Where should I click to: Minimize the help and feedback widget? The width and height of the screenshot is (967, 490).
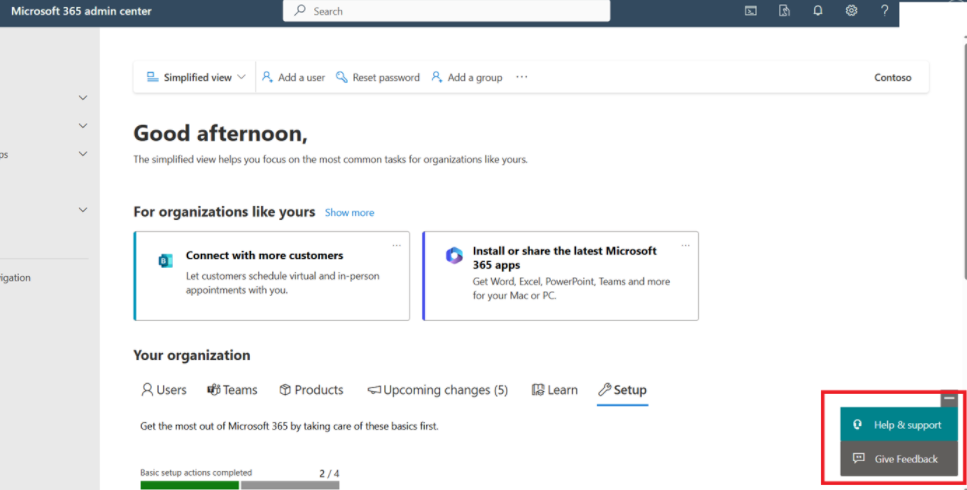pyautogui.click(x=949, y=399)
